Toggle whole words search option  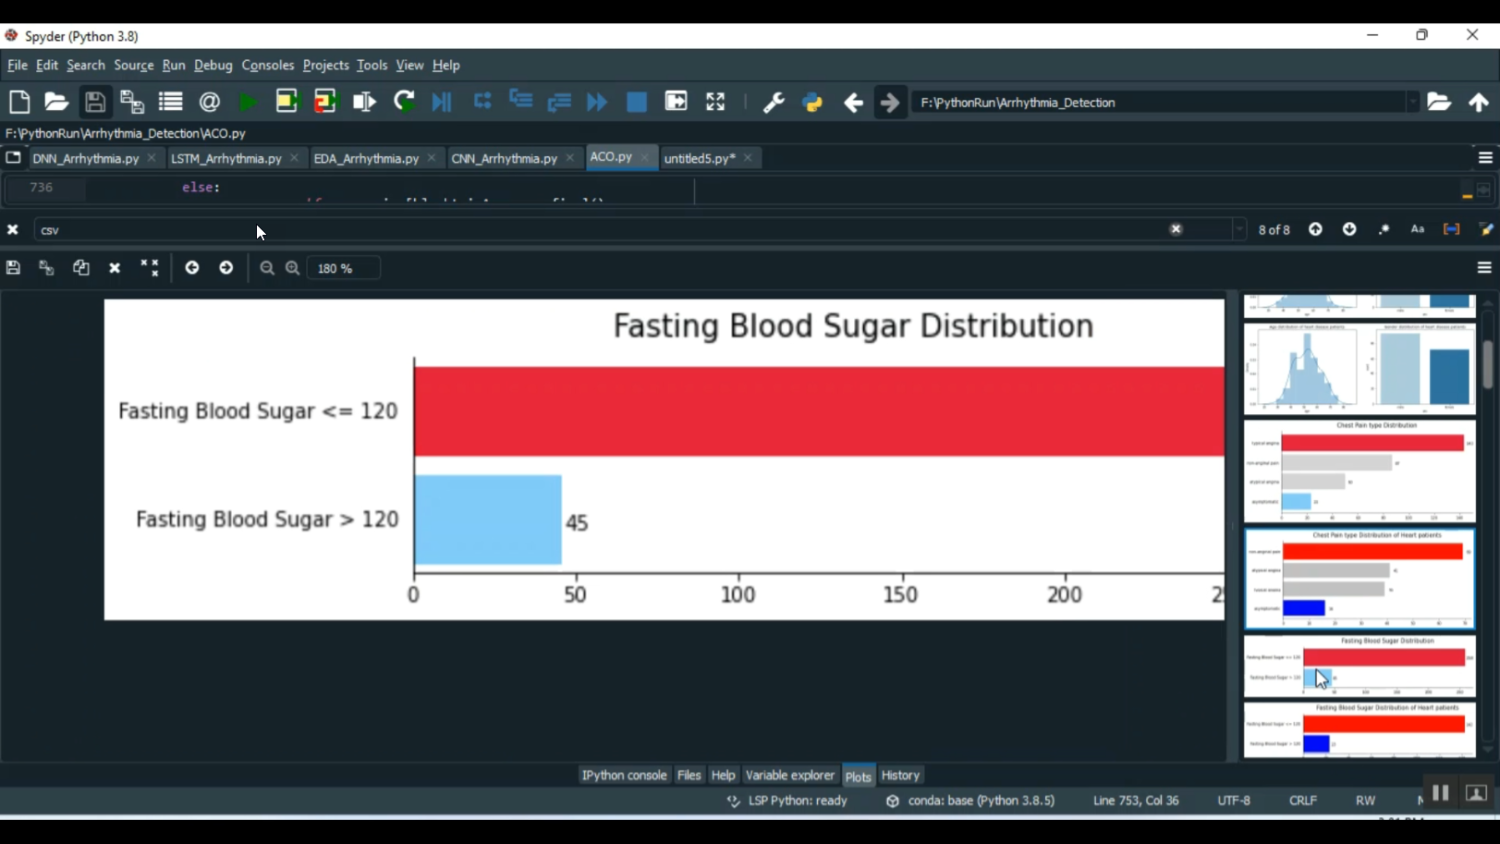1451,230
